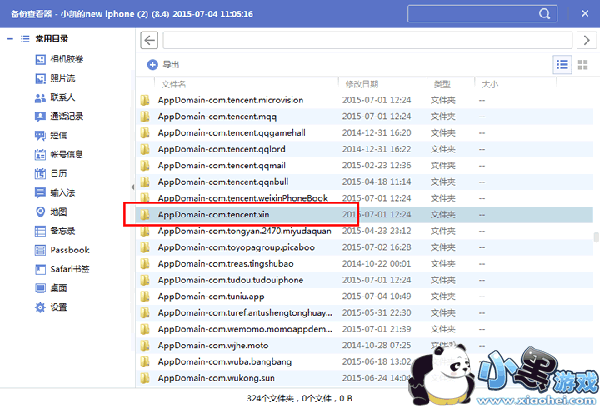Viewport: 600px width, 409px height.
Task: Go forward with the right arrow button
Action: [586, 40]
